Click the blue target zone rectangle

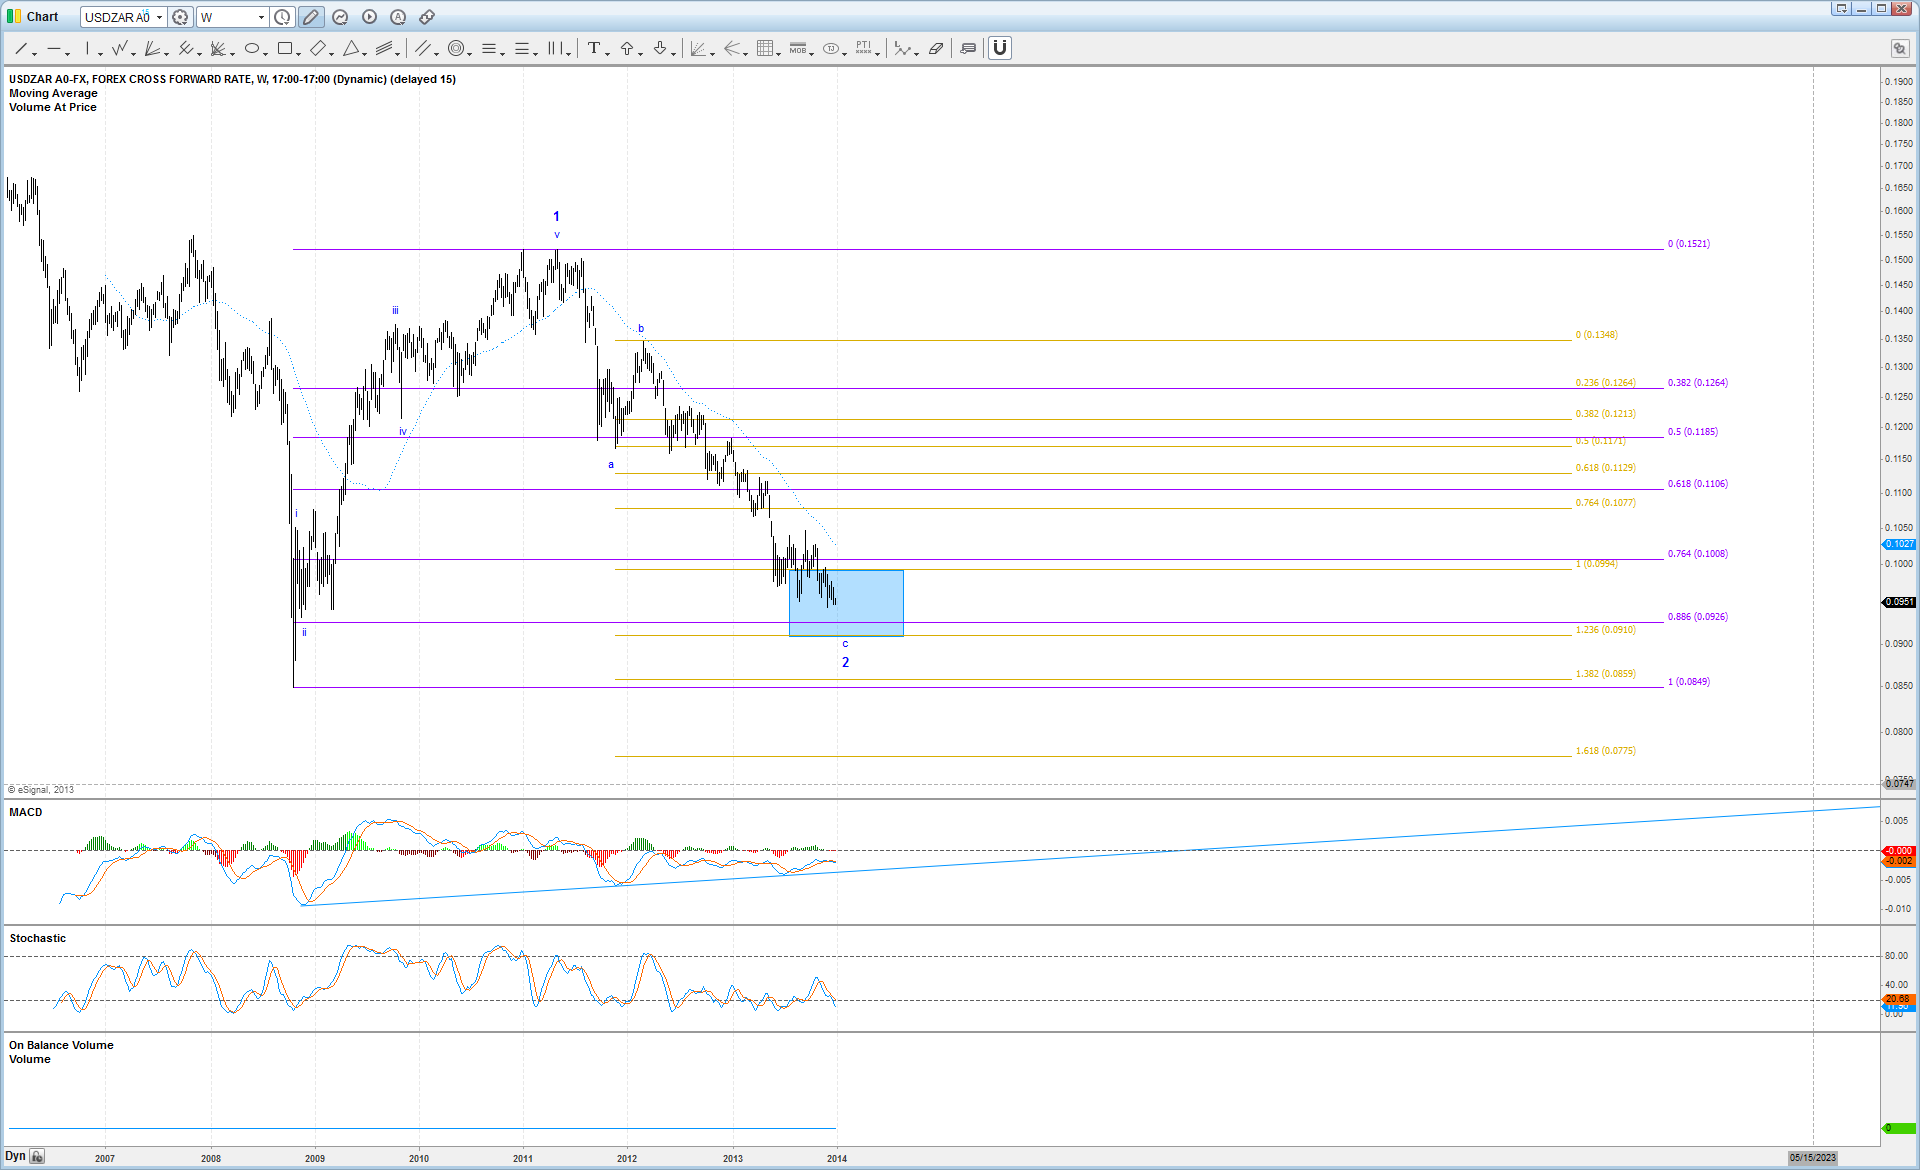point(846,603)
